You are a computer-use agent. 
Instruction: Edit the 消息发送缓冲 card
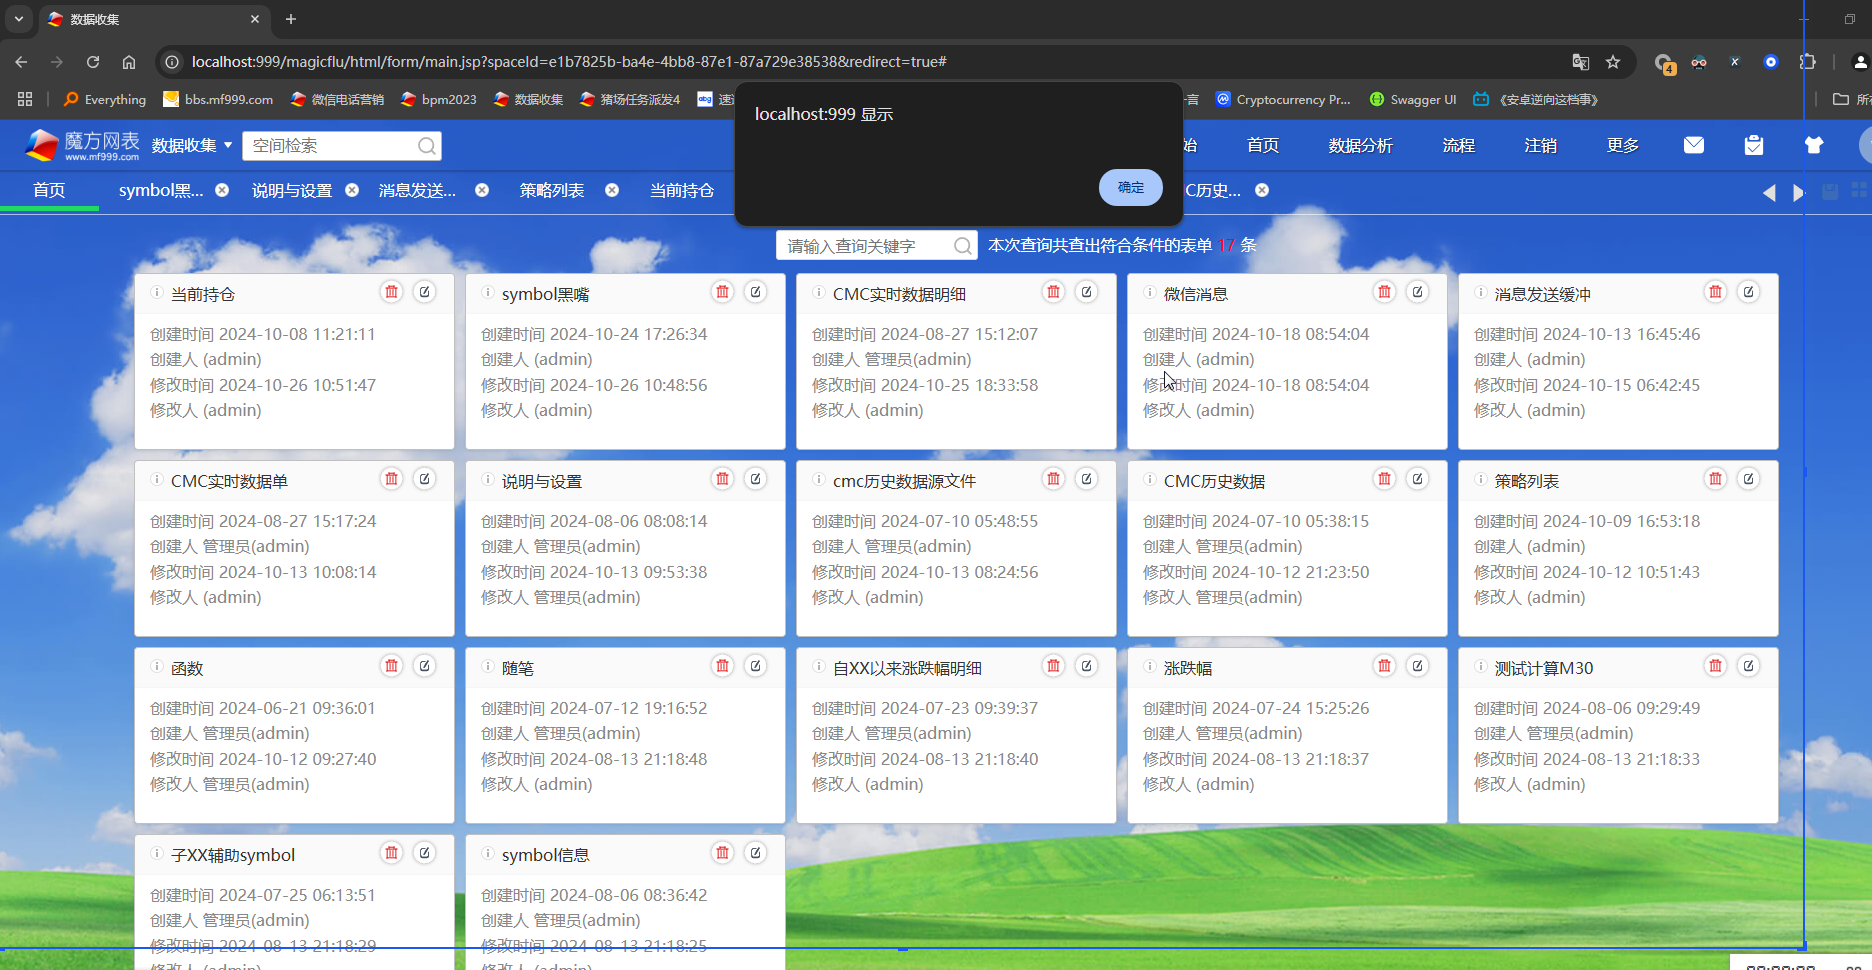tap(1749, 292)
